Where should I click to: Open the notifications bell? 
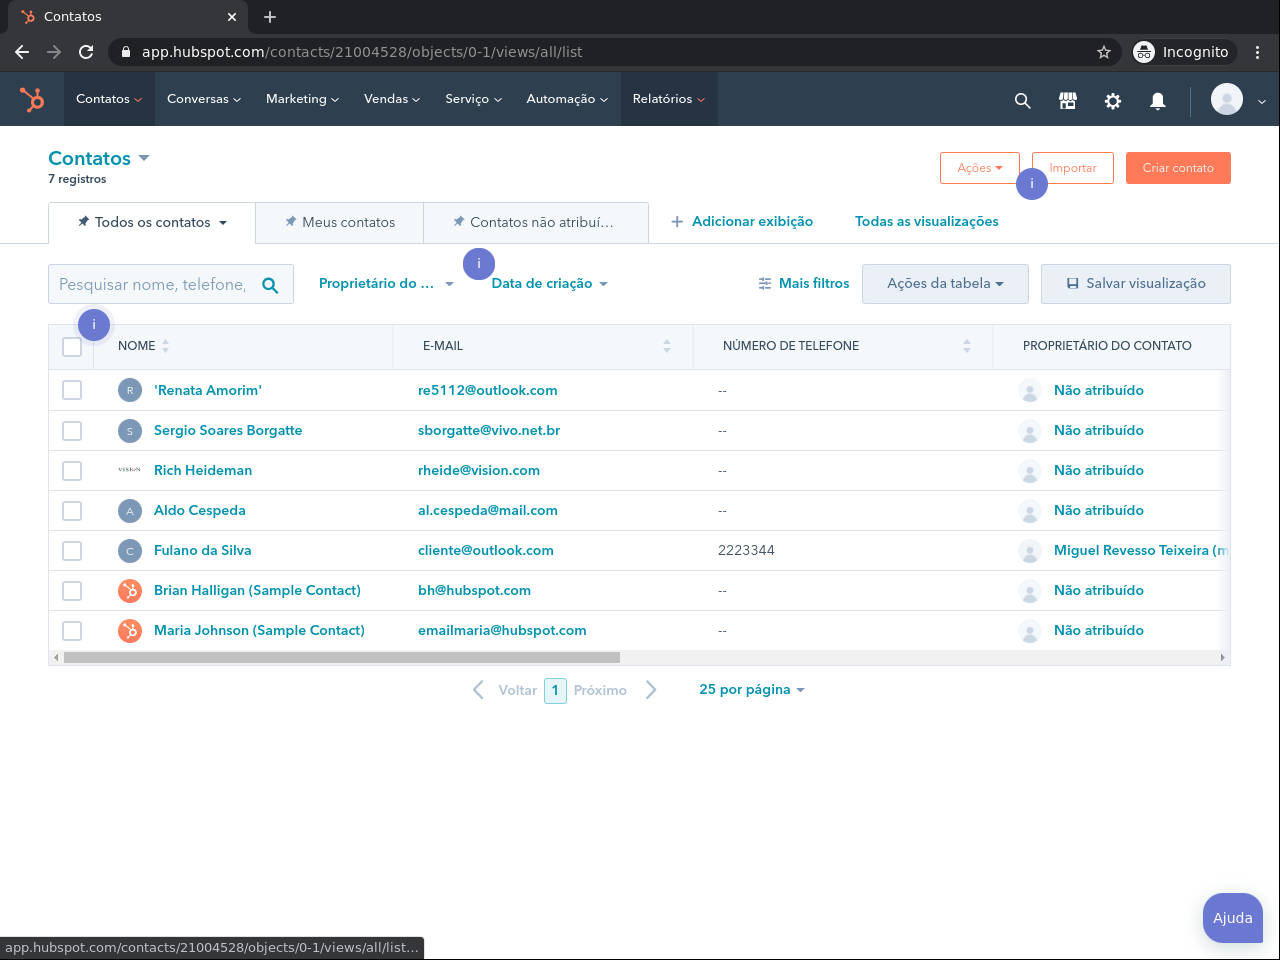point(1158,100)
